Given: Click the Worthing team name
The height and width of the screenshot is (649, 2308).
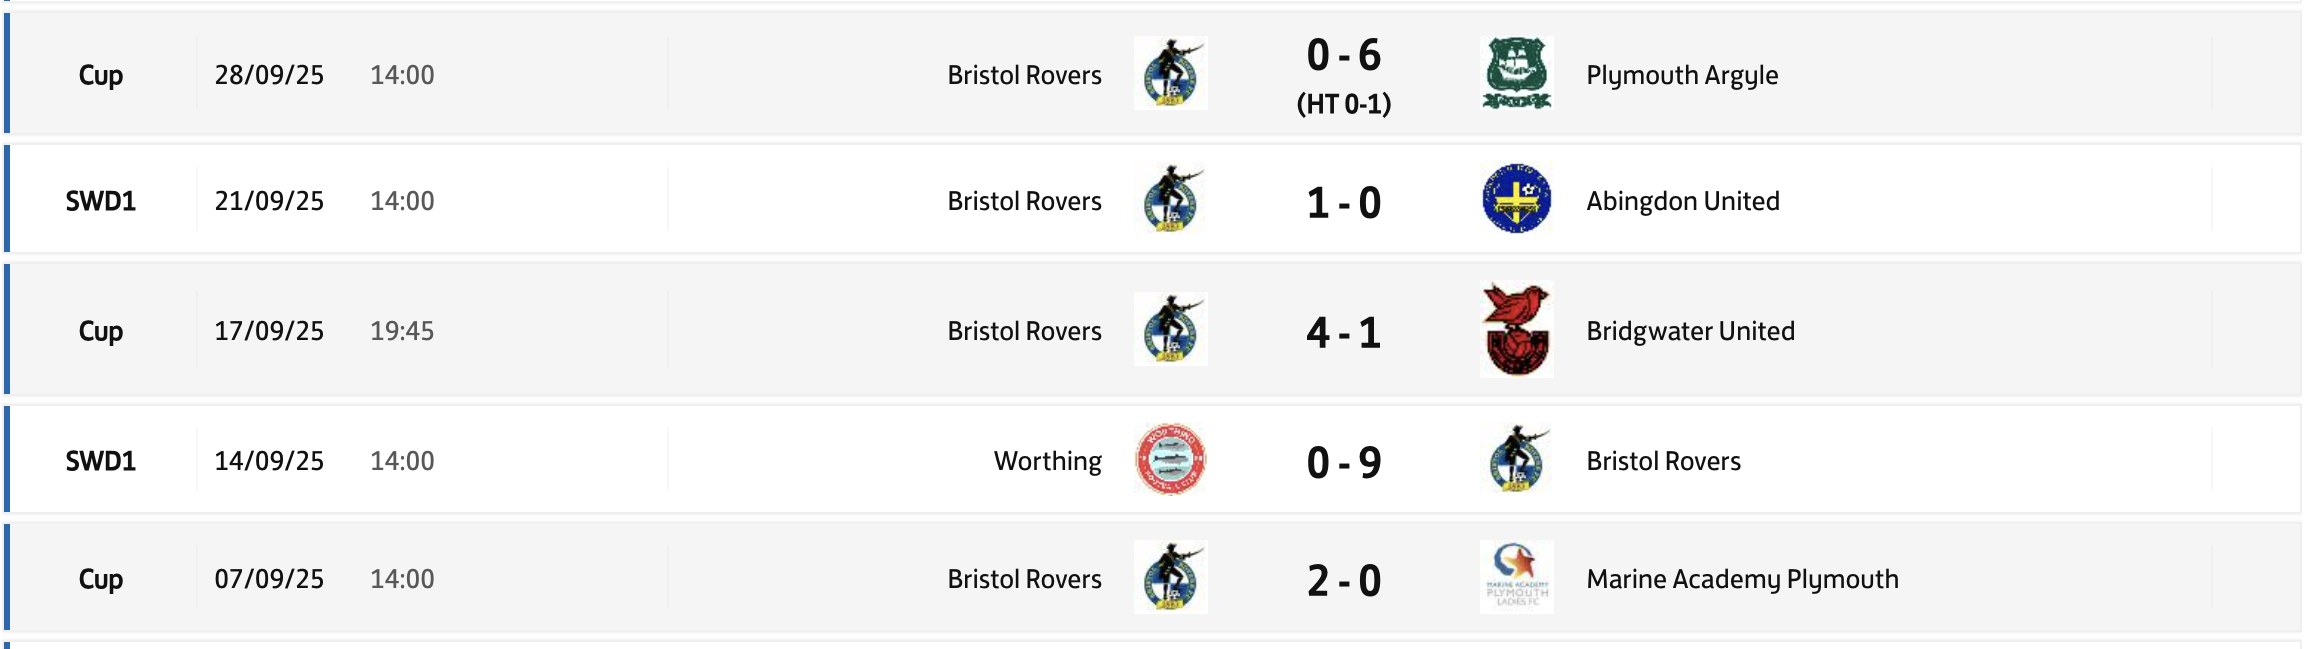Looking at the screenshot, I should (x=1047, y=461).
